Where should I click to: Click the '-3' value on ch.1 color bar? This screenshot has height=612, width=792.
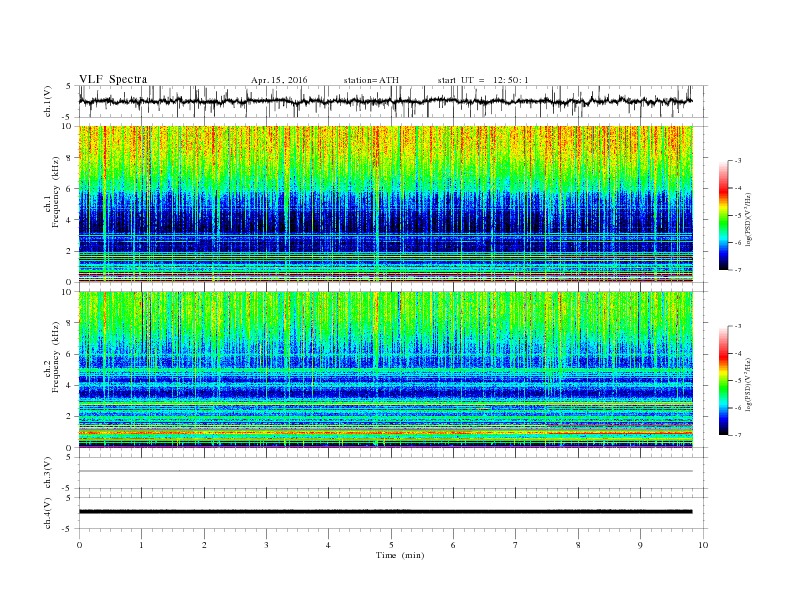[x=738, y=161]
